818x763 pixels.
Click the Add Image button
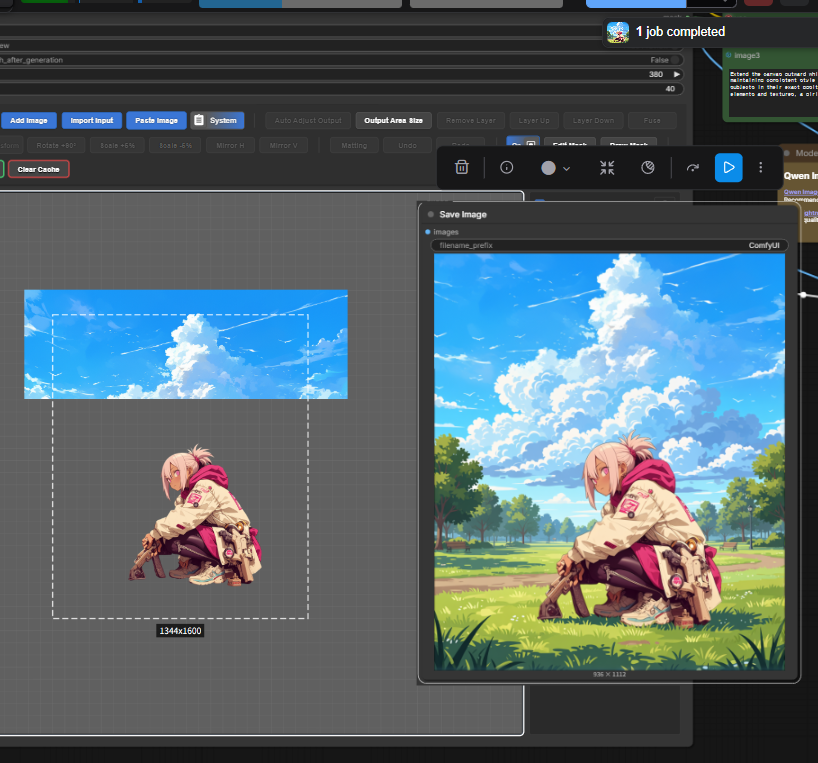[x=29, y=120]
